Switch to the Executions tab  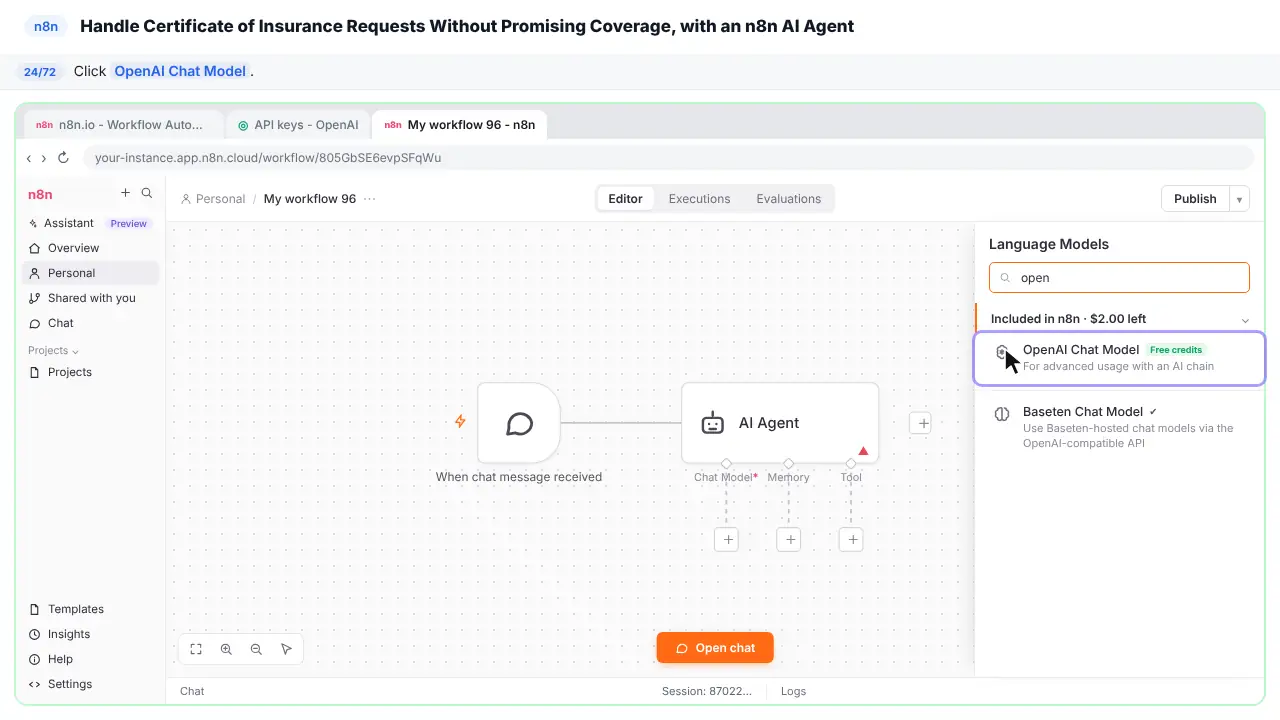pos(699,199)
